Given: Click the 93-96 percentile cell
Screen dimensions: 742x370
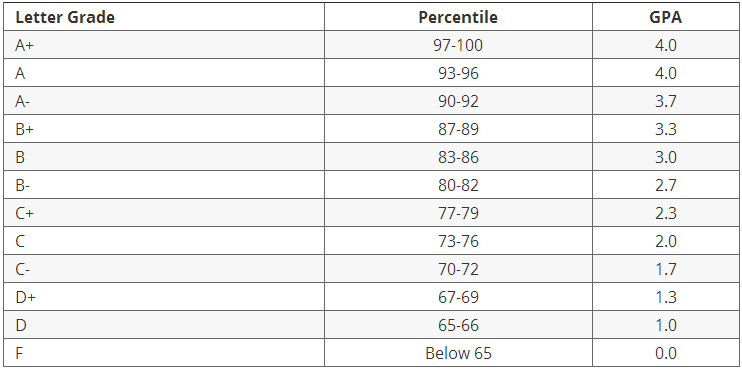Looking at the screenshot, I should (458, 73).
